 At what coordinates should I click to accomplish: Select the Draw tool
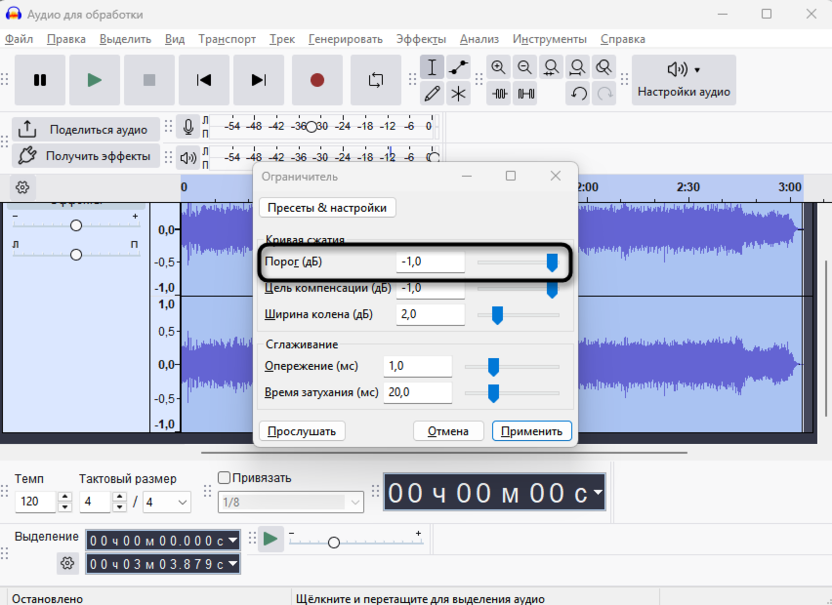click(433, 93)
